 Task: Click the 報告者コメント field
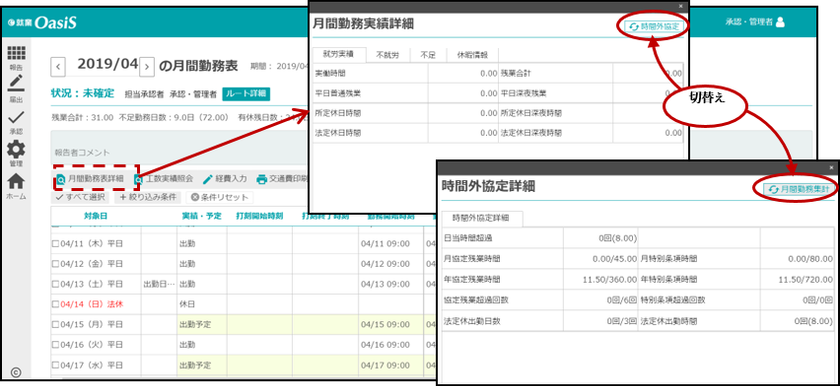(179, 152)
